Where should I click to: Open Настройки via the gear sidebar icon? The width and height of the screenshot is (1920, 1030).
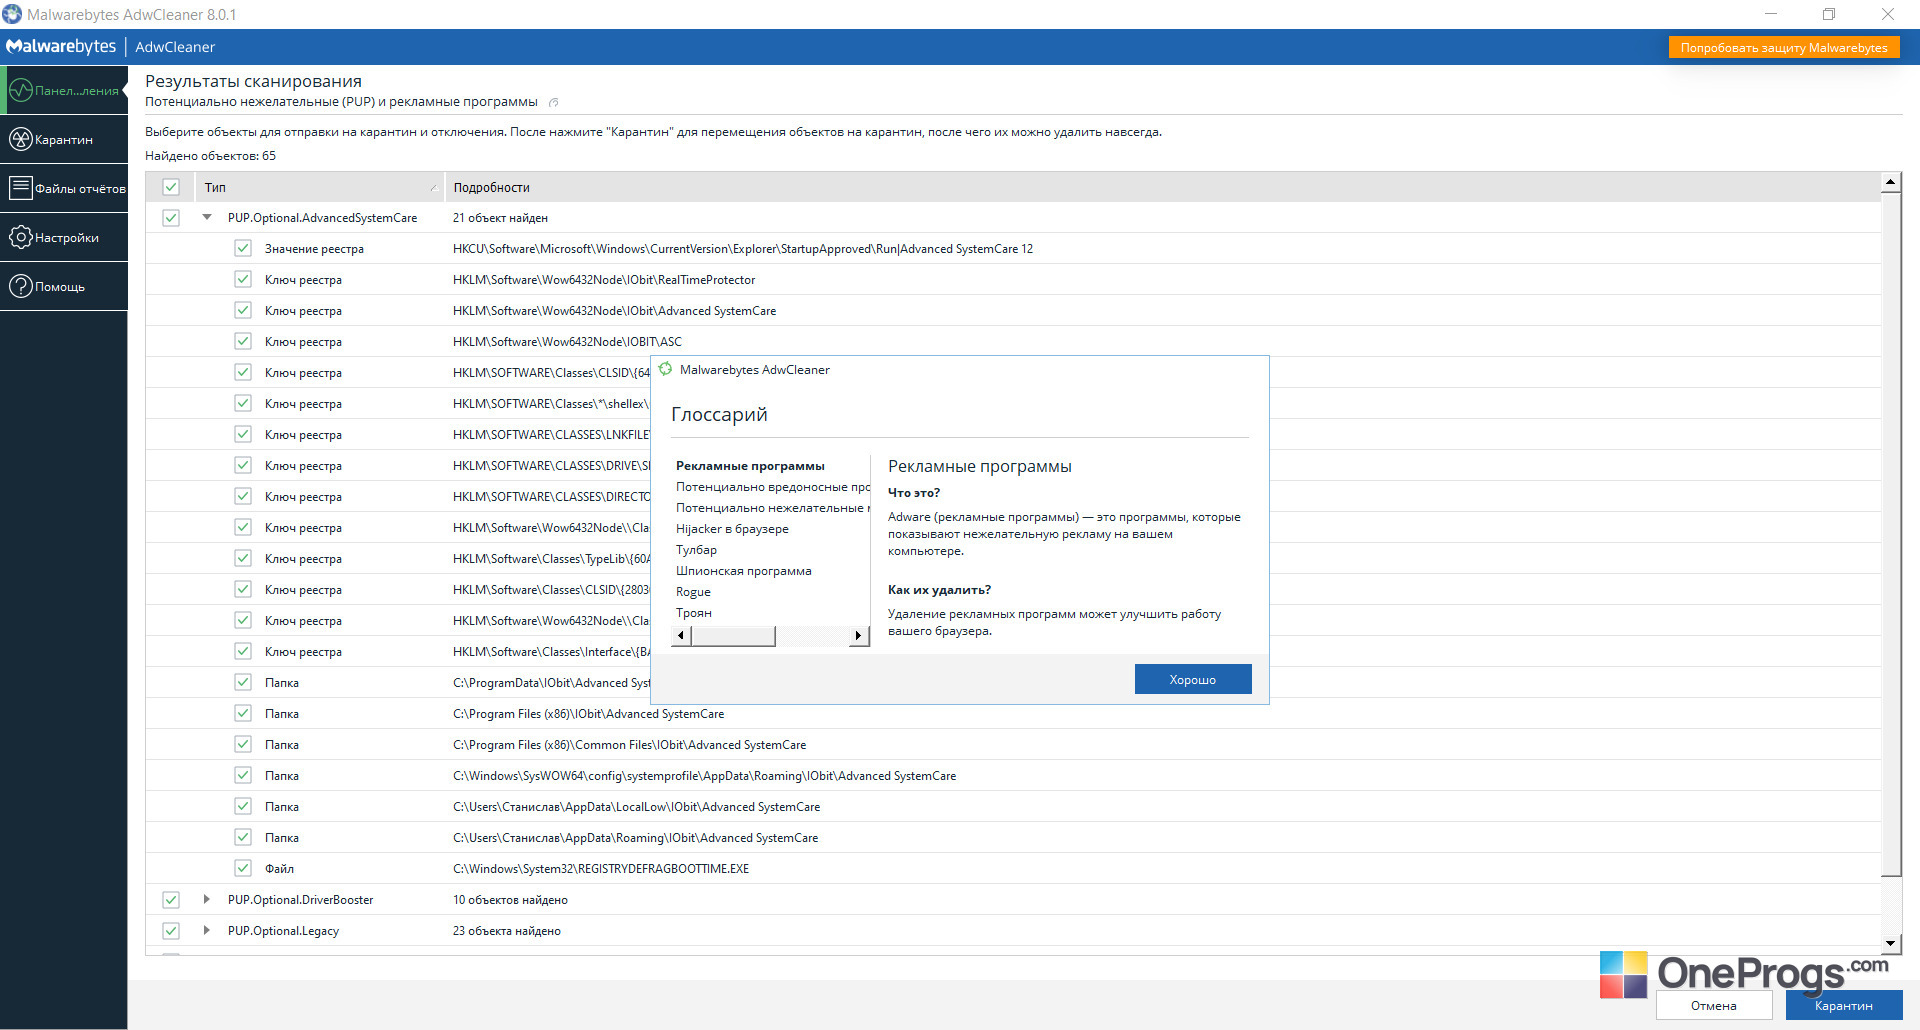21,237
